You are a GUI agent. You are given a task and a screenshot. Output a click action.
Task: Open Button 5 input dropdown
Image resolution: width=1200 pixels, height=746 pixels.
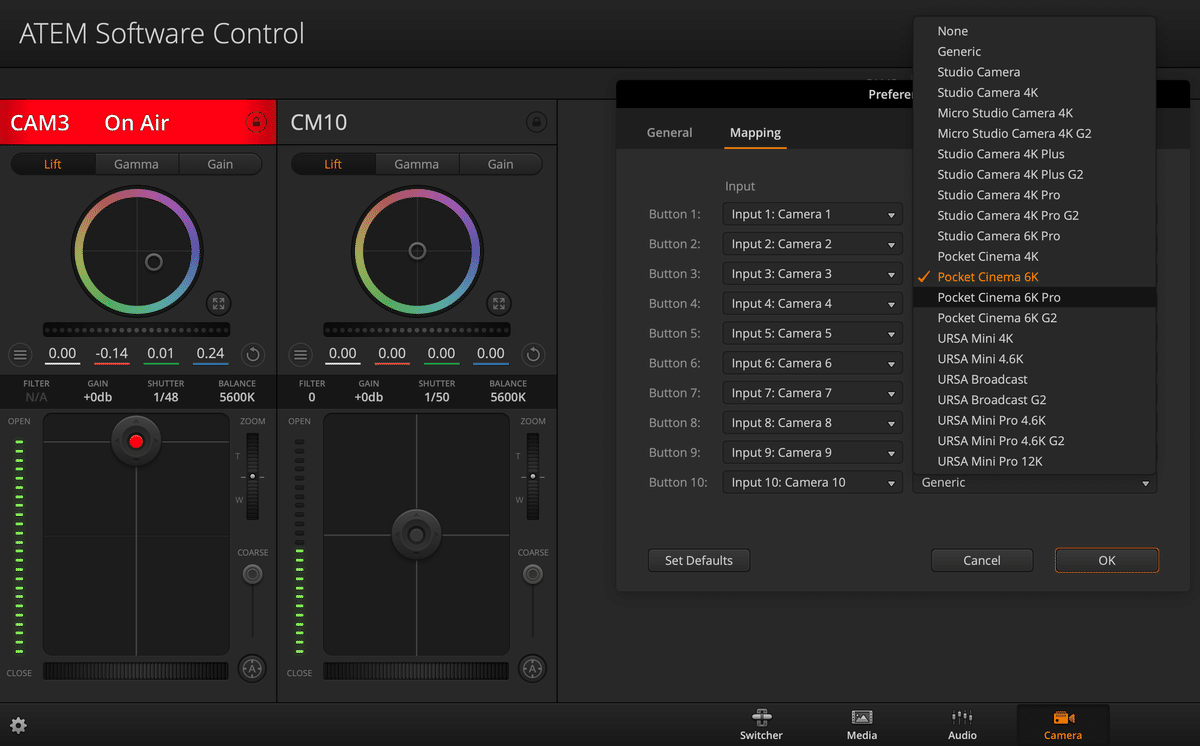pyautogui.click(x=813, y=333)
